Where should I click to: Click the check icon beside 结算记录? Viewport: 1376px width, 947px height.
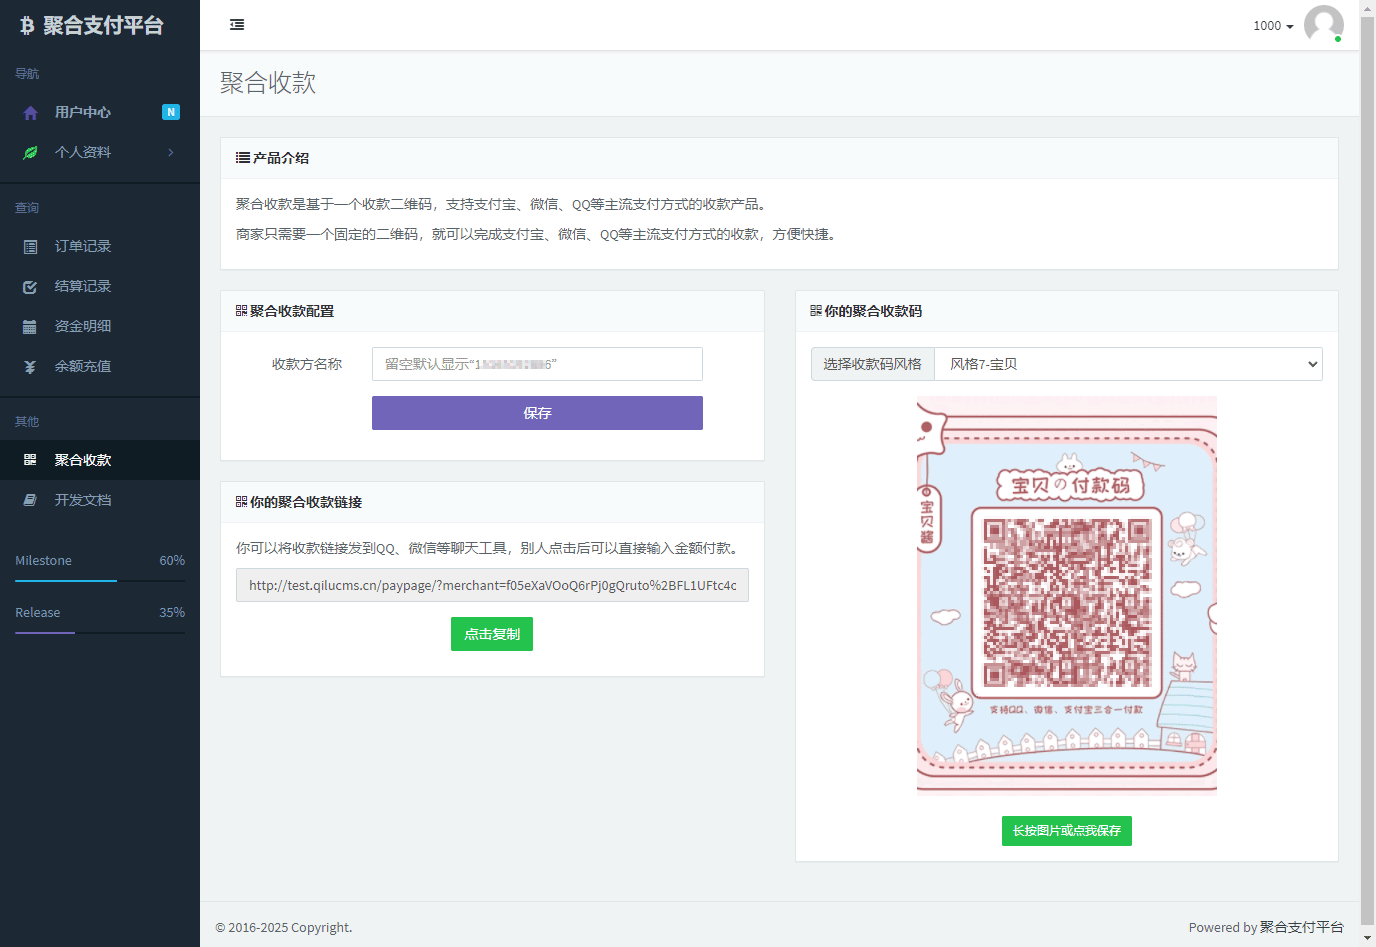30,287
